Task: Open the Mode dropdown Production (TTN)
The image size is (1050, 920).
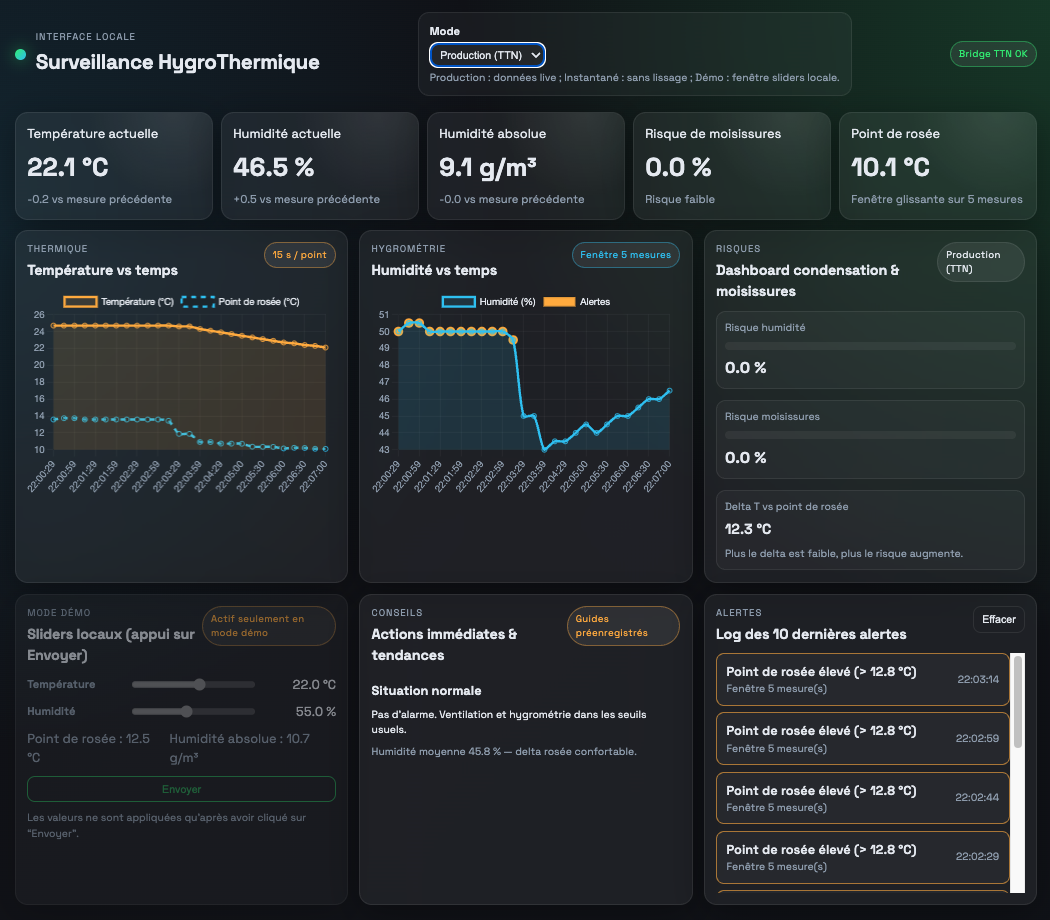Action: coord(487,55)
